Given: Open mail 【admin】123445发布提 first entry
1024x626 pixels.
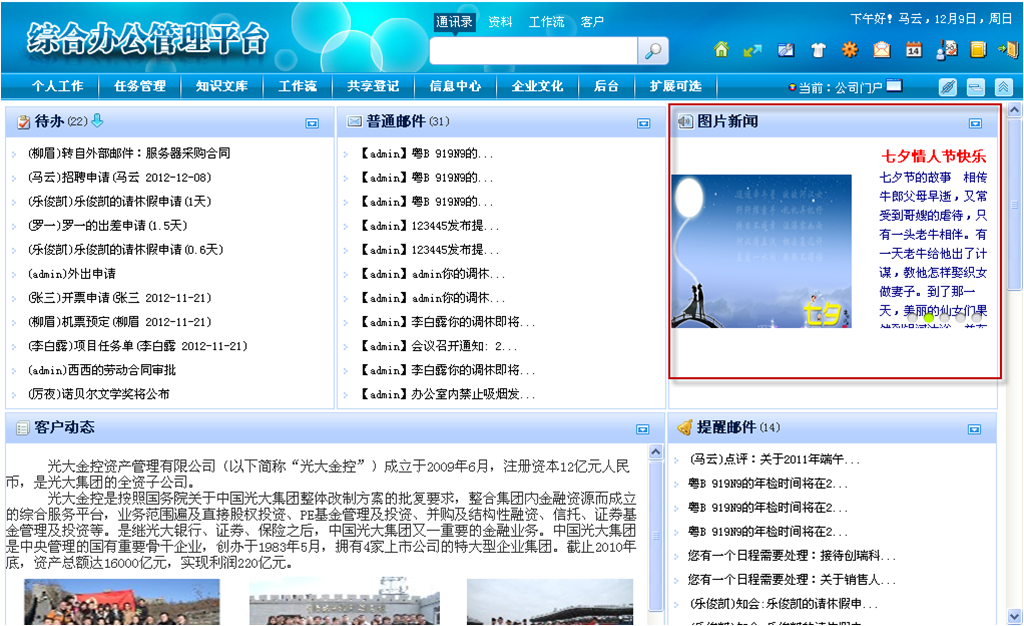Looking at the screenshot, I should (x=430, y=226).
